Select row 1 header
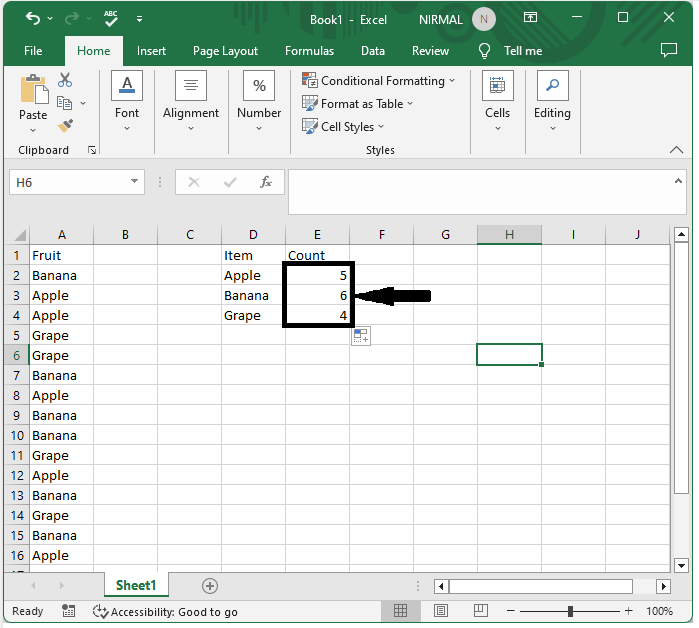699x628 pixels. click(x=16, y=255)
